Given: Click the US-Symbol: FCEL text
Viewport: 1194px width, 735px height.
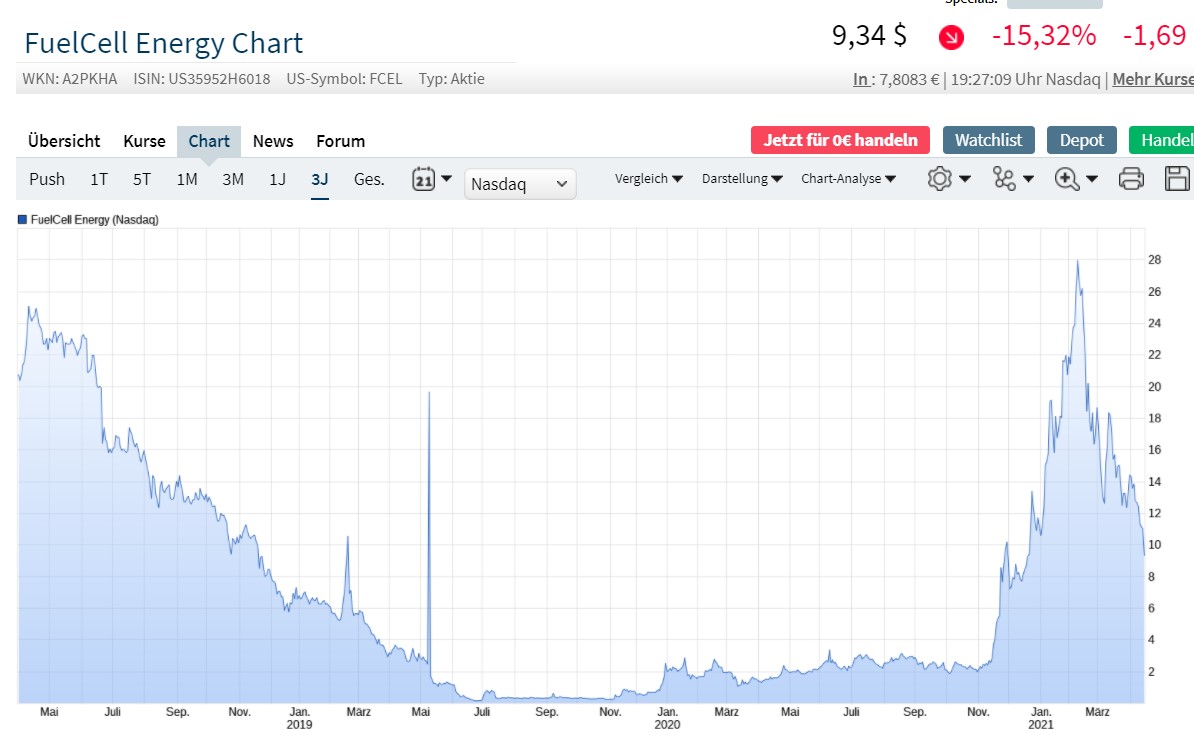Looking at the screenshot, I should [344, 78].
